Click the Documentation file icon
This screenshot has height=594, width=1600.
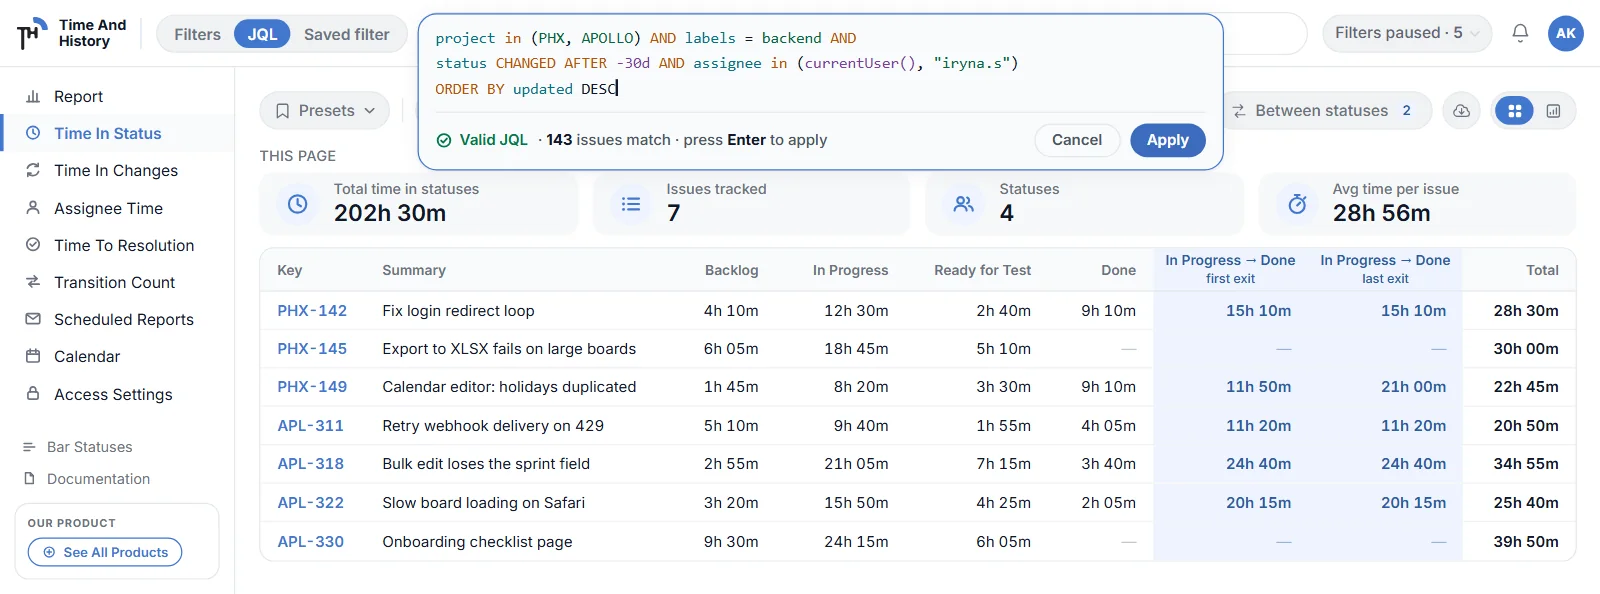[29, 479]
